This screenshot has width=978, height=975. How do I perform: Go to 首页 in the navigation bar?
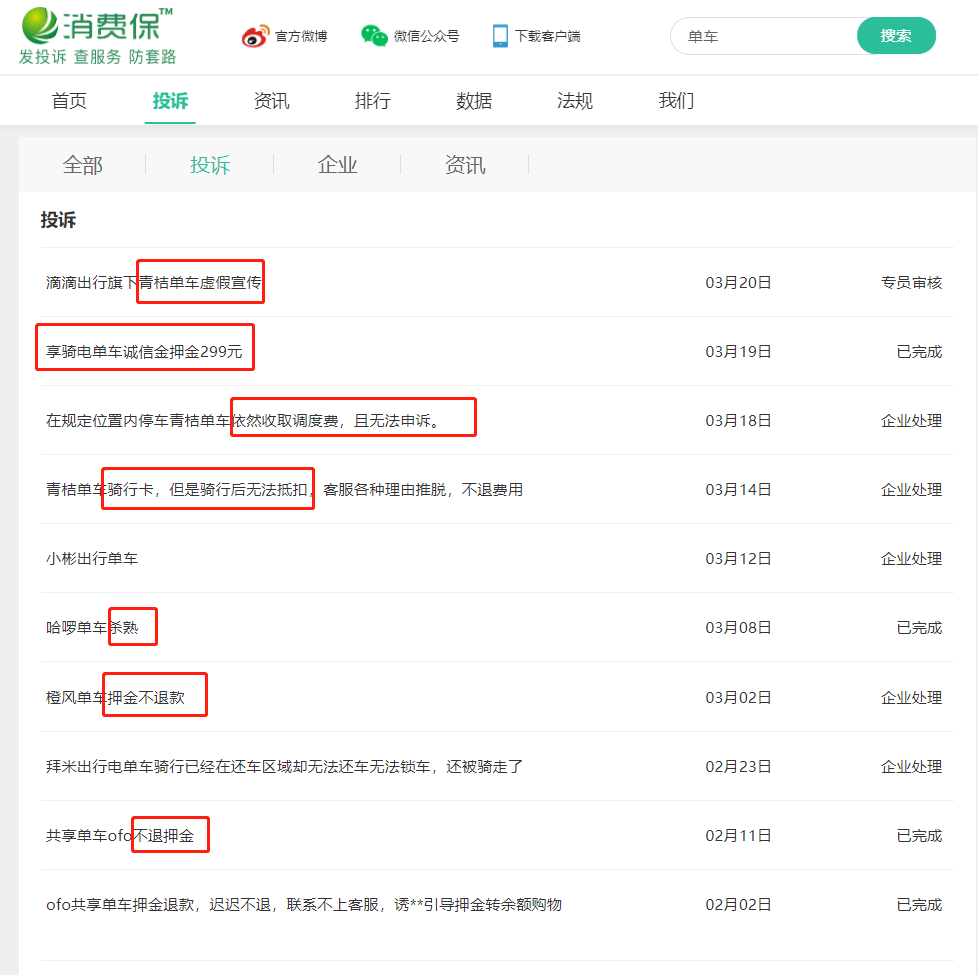click(x=69, y=100)
